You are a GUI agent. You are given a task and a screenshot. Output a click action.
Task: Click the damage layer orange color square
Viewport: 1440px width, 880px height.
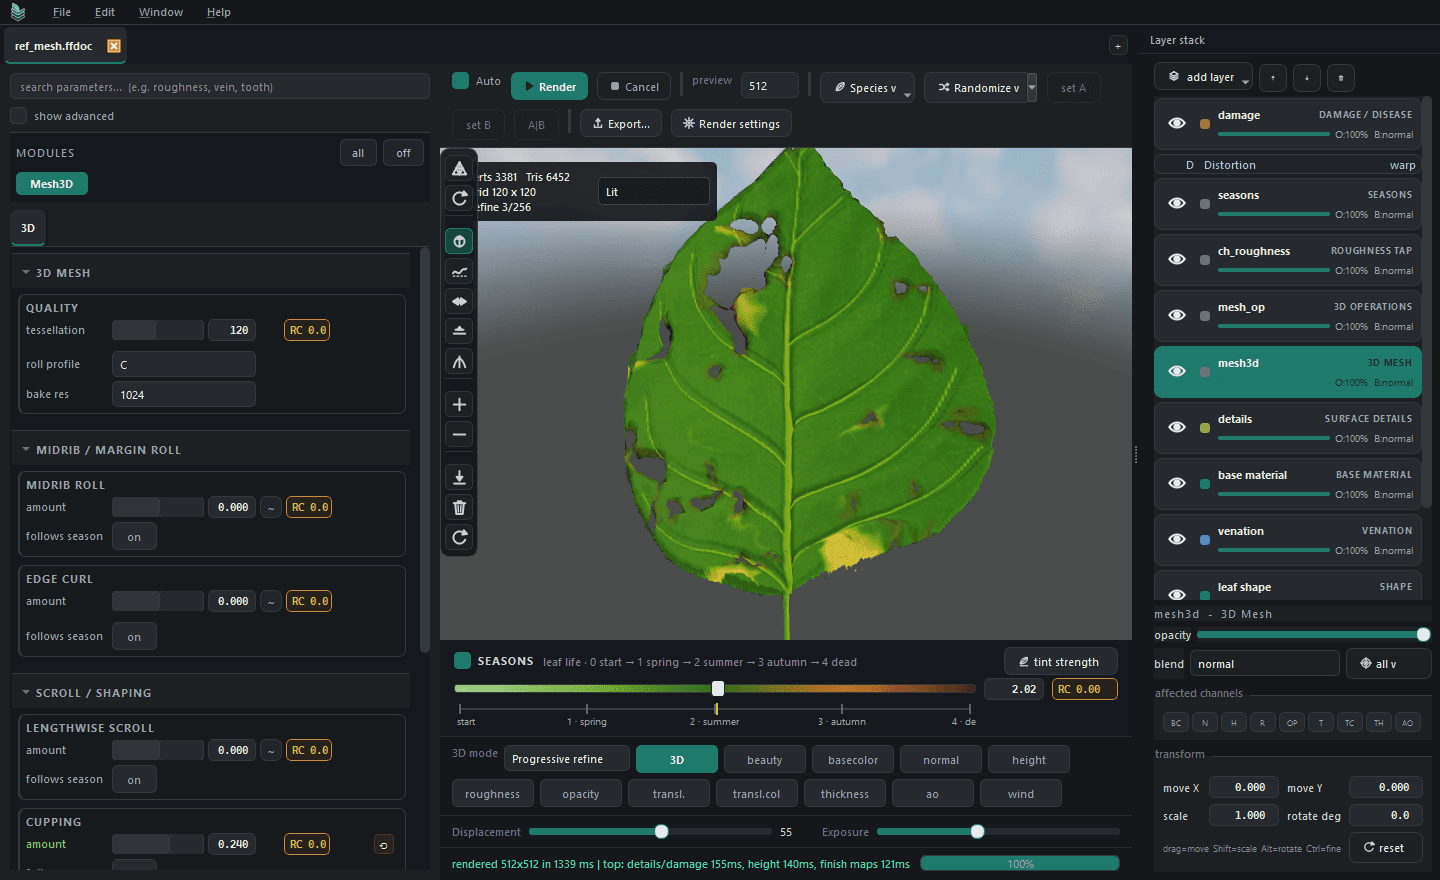(1204, 124)
